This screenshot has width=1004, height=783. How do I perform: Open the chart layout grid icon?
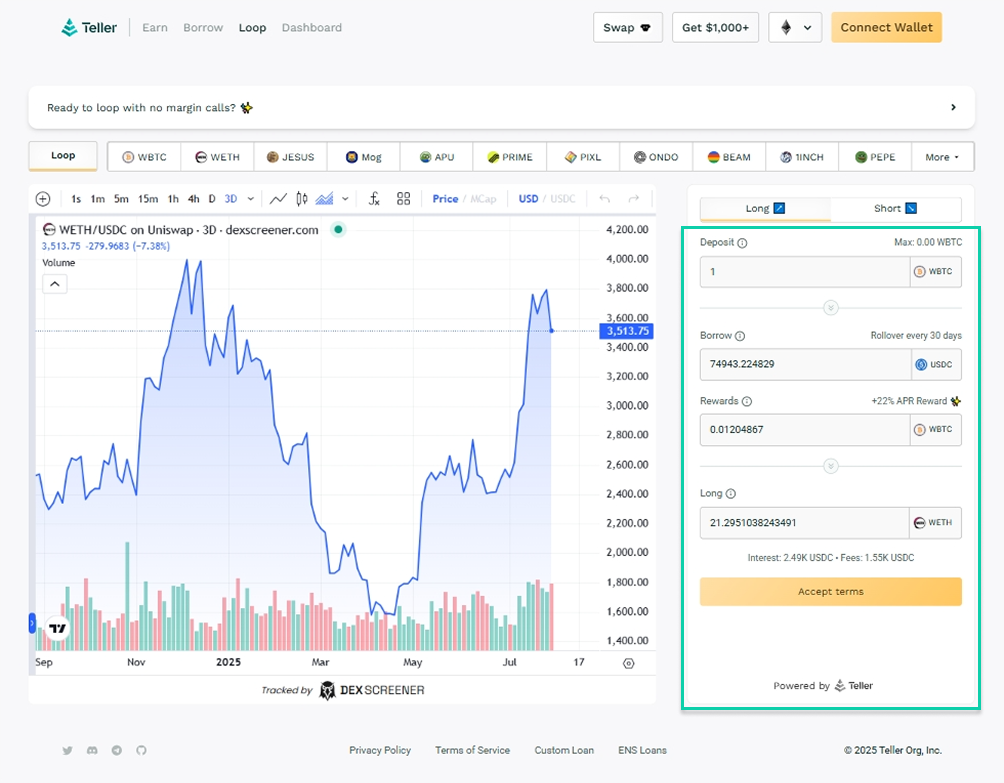click(403, 199)
